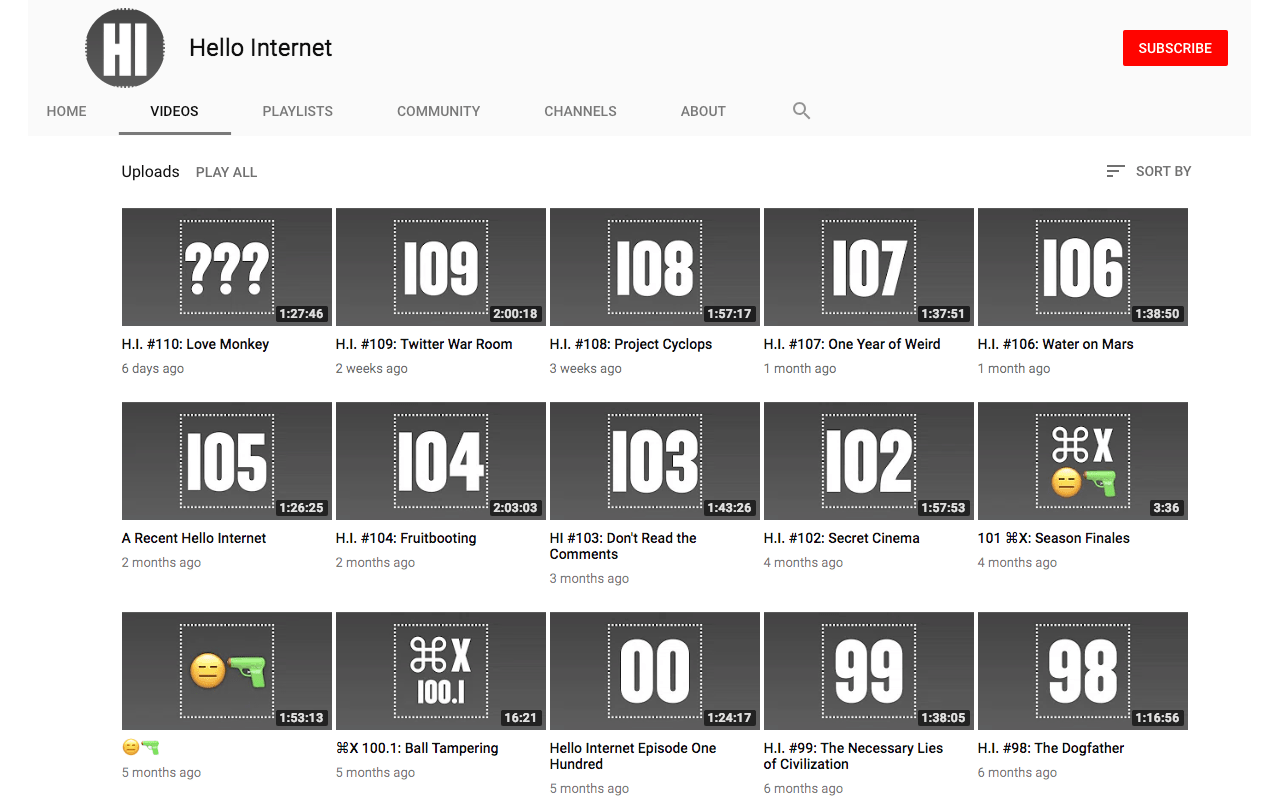Click '6 days ago' under Love Monkey
Screen dimensions: 1280x800
[x=153, y=369]
